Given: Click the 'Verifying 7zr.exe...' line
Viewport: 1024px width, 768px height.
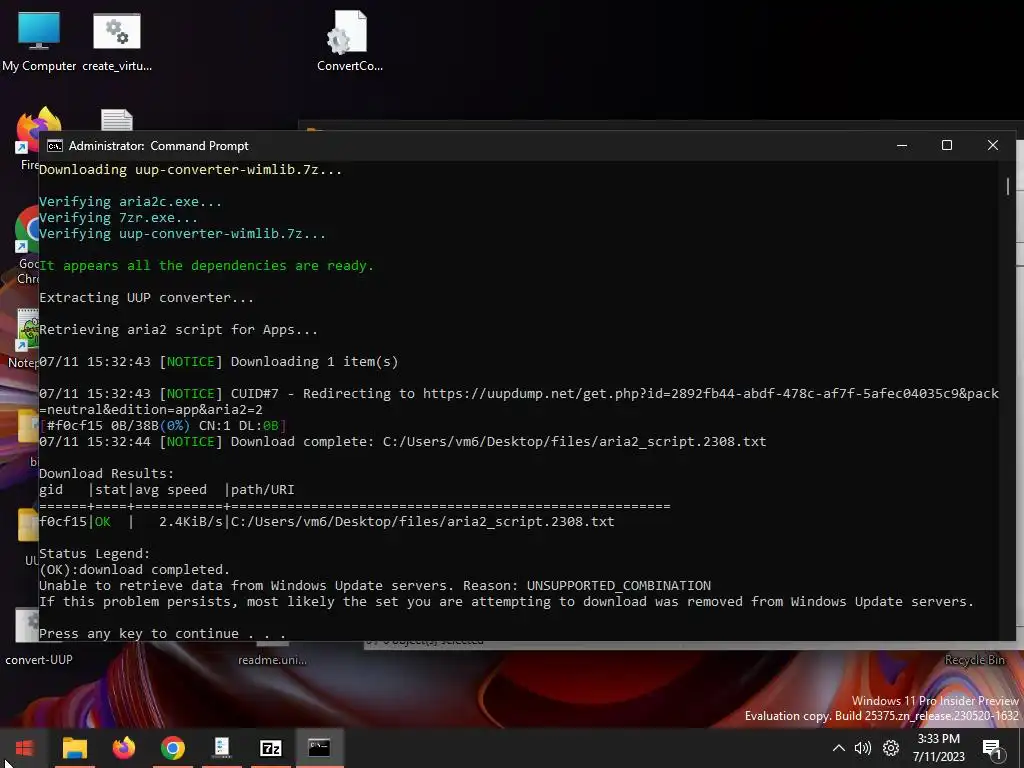Looking at the screenshot, I should tap(118, 217).
